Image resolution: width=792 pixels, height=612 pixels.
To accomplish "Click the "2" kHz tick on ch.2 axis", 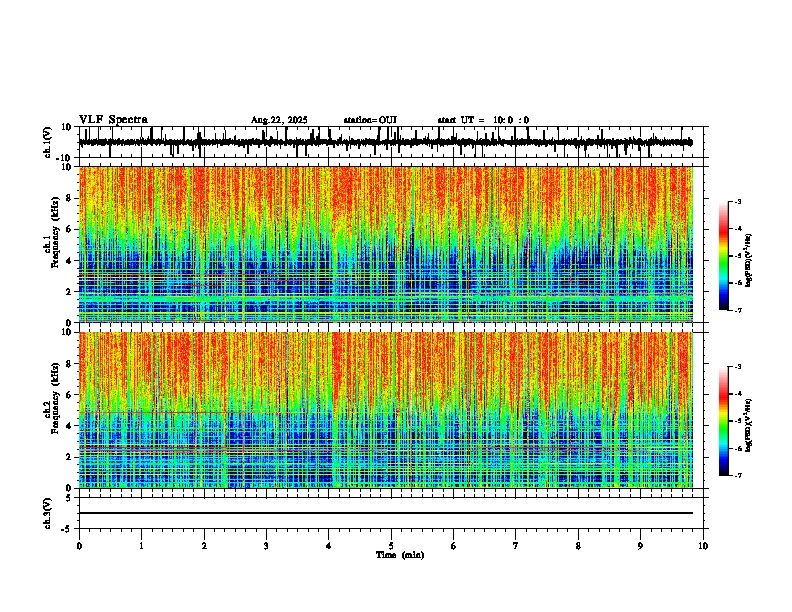I will (x=70, y=457).
